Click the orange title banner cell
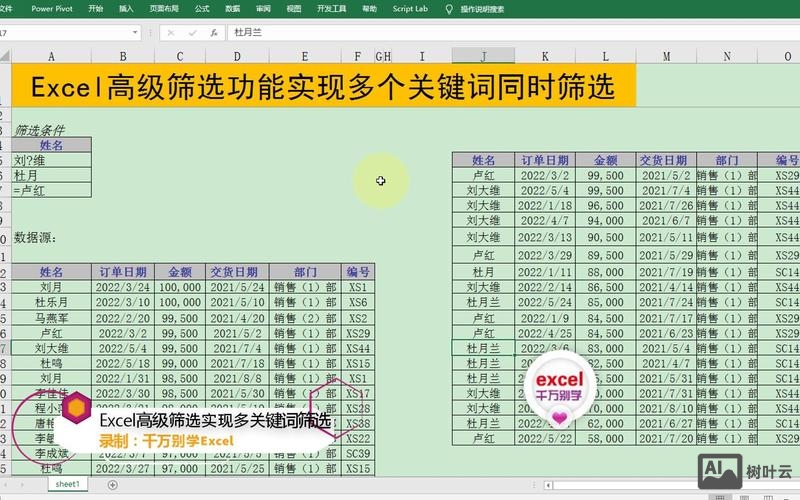800x500 pixels. (x=323, y=86)
